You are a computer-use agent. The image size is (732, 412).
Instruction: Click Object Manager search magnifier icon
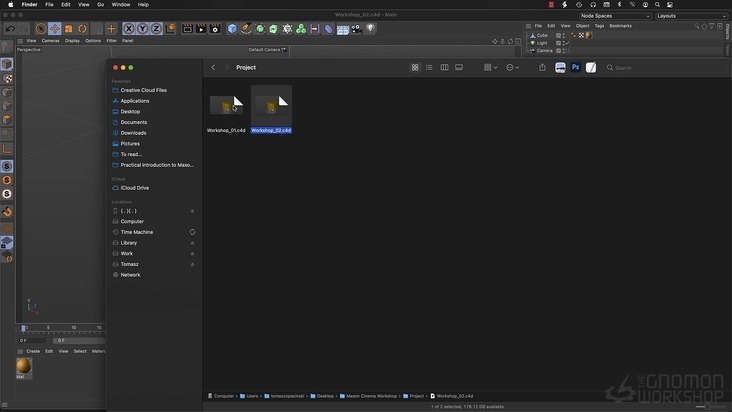697,26
